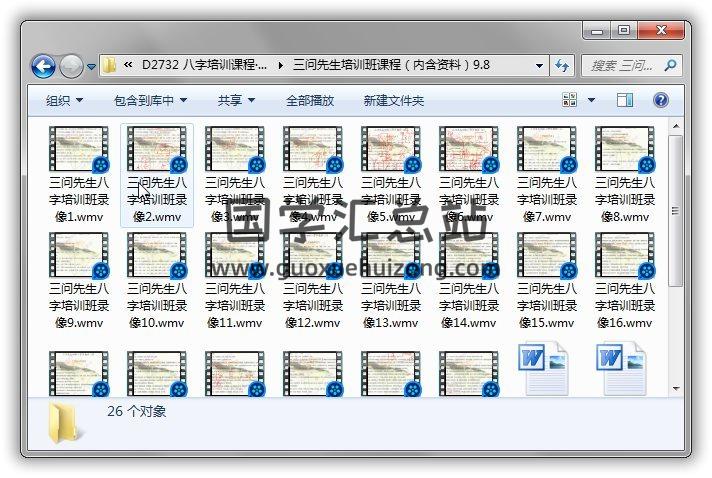Open the 包含到库中 menu
The image size is (712, 478).
pos(150,100)
